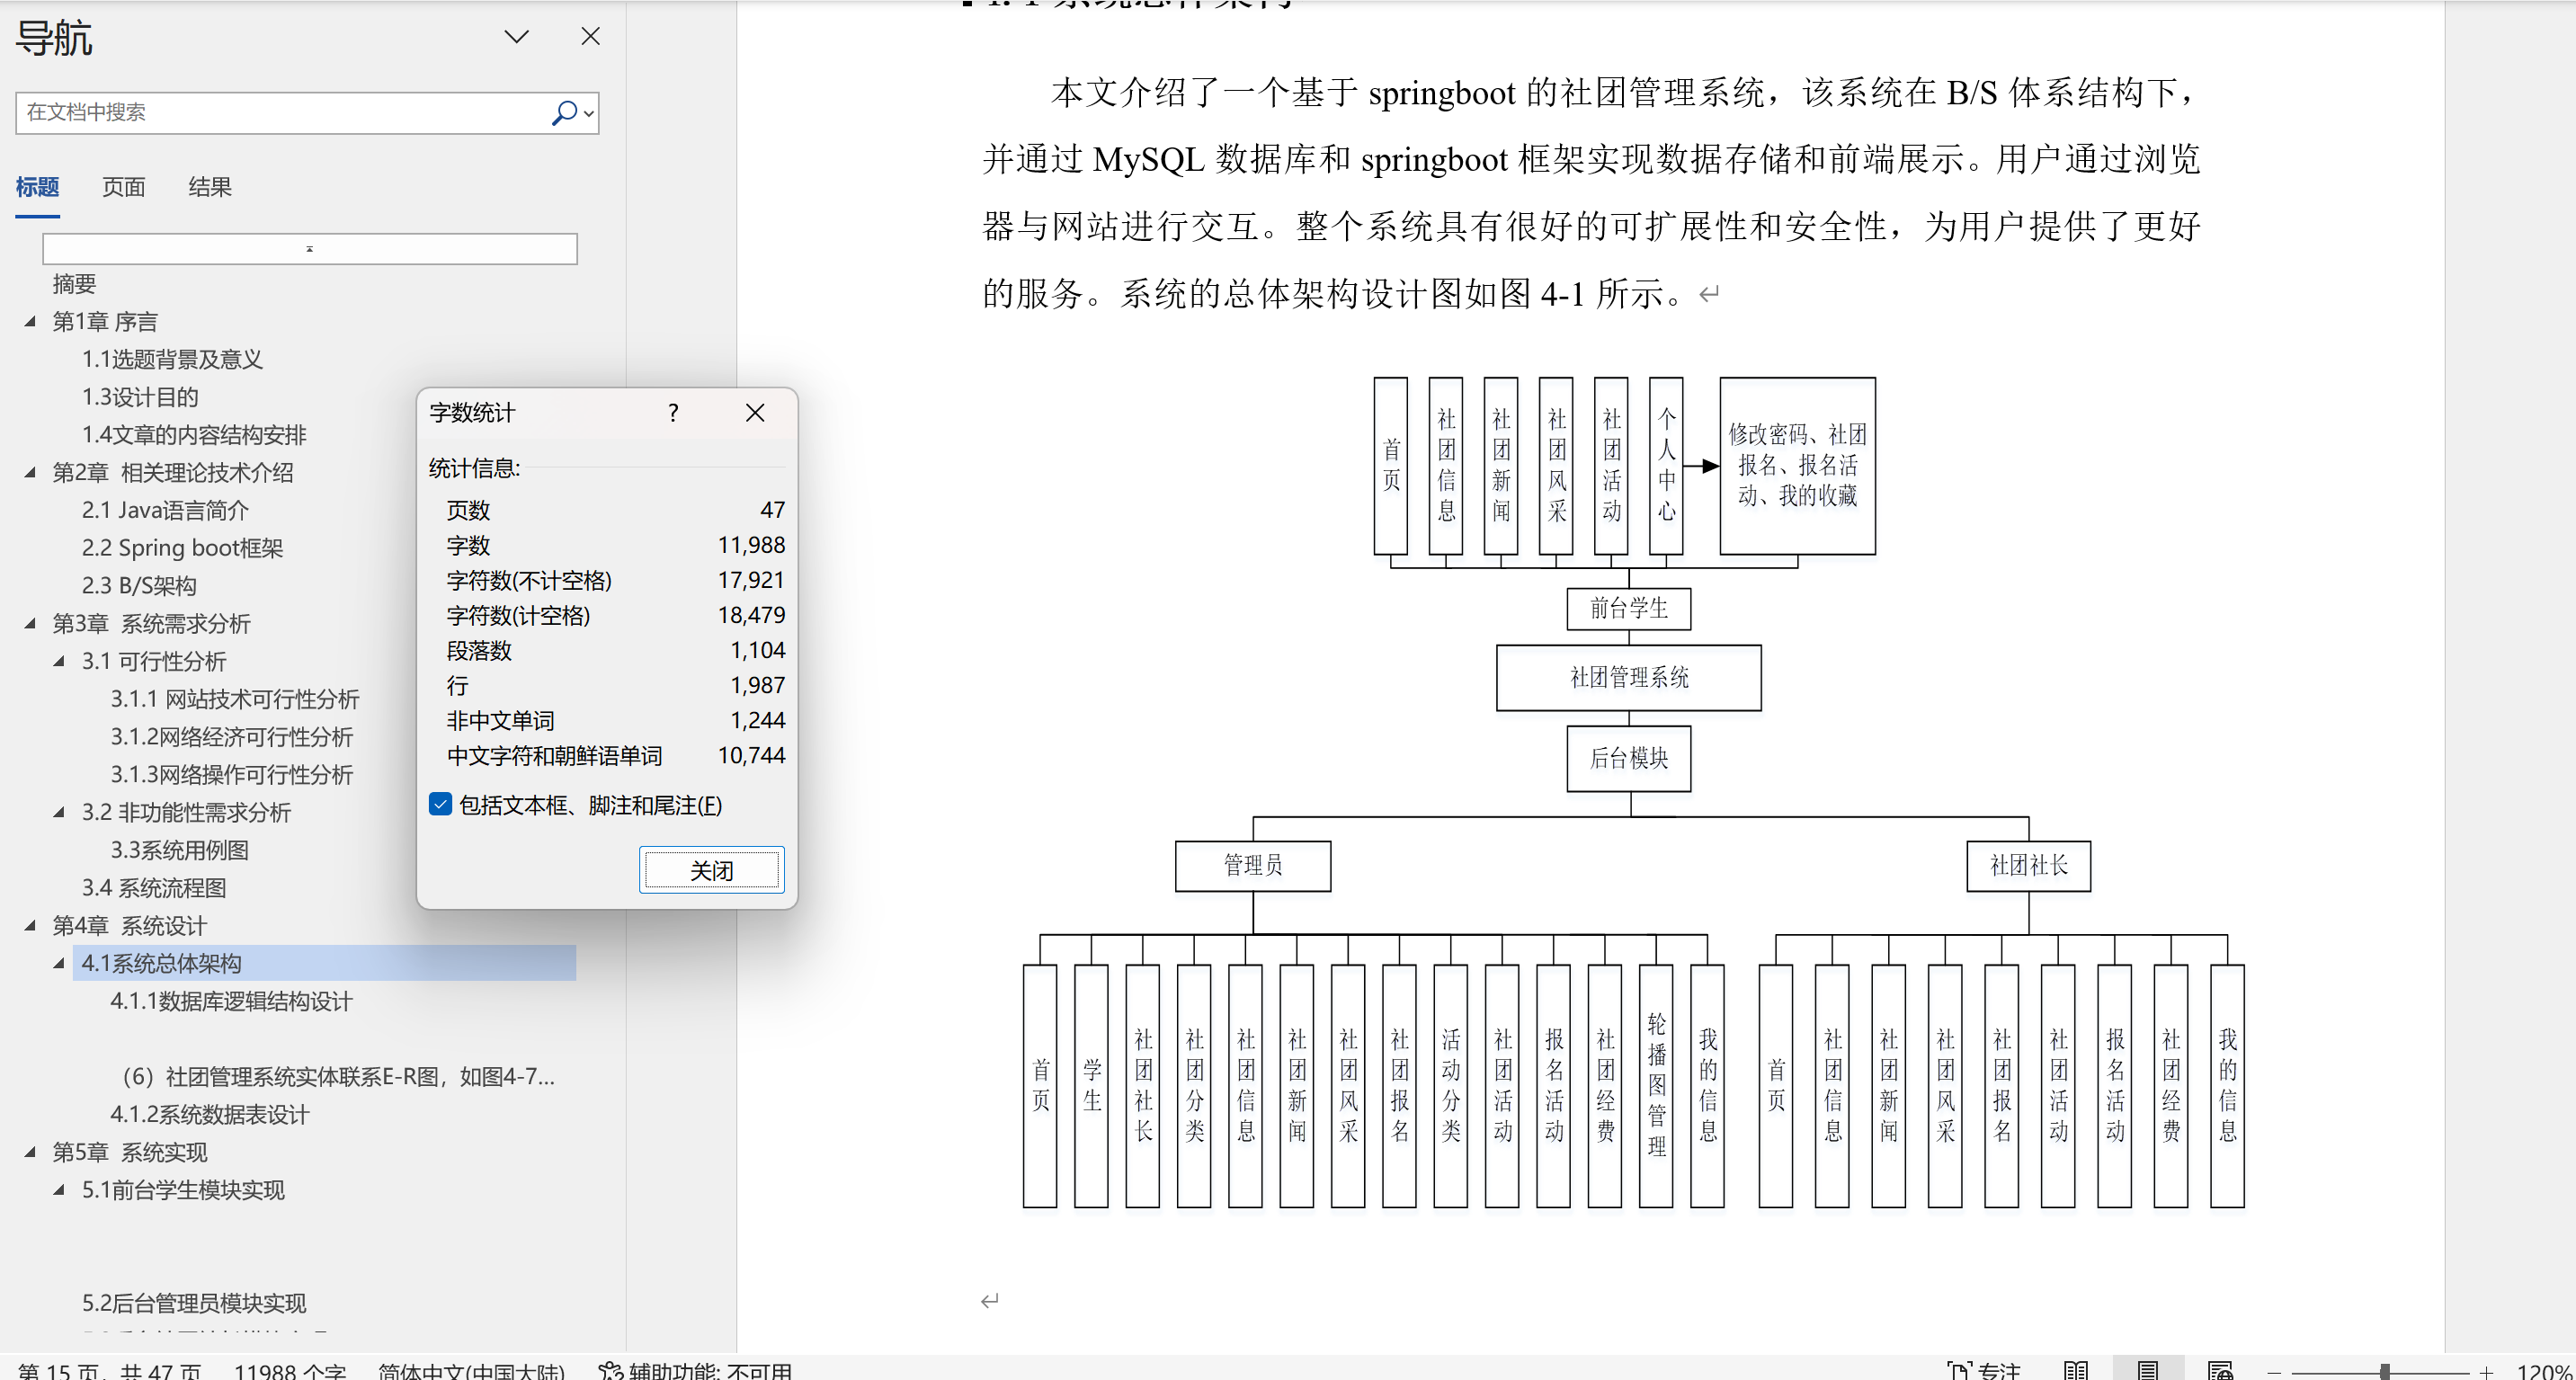Close the 导航 navigation pane

(591, 37)
